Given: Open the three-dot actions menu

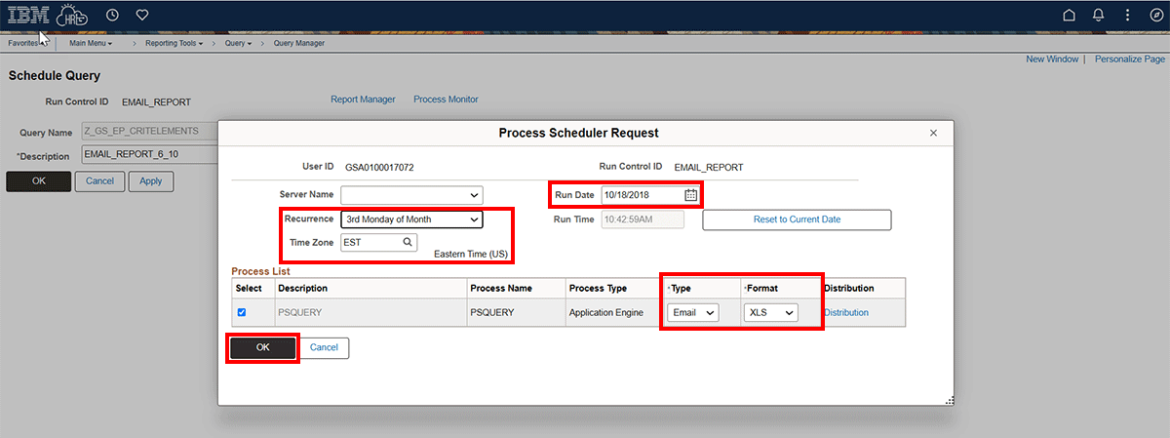Looking at the screenshot, I should click(x=1127, y=15).
